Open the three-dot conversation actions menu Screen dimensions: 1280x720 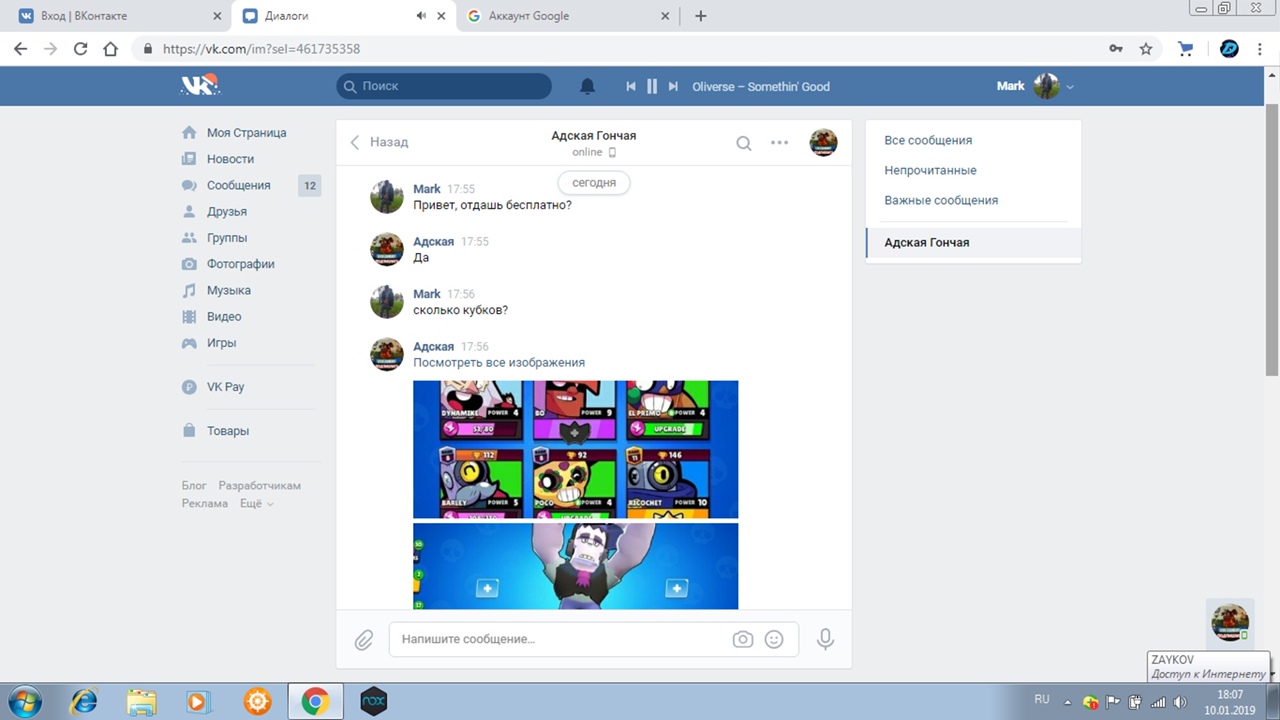(780, 143)
